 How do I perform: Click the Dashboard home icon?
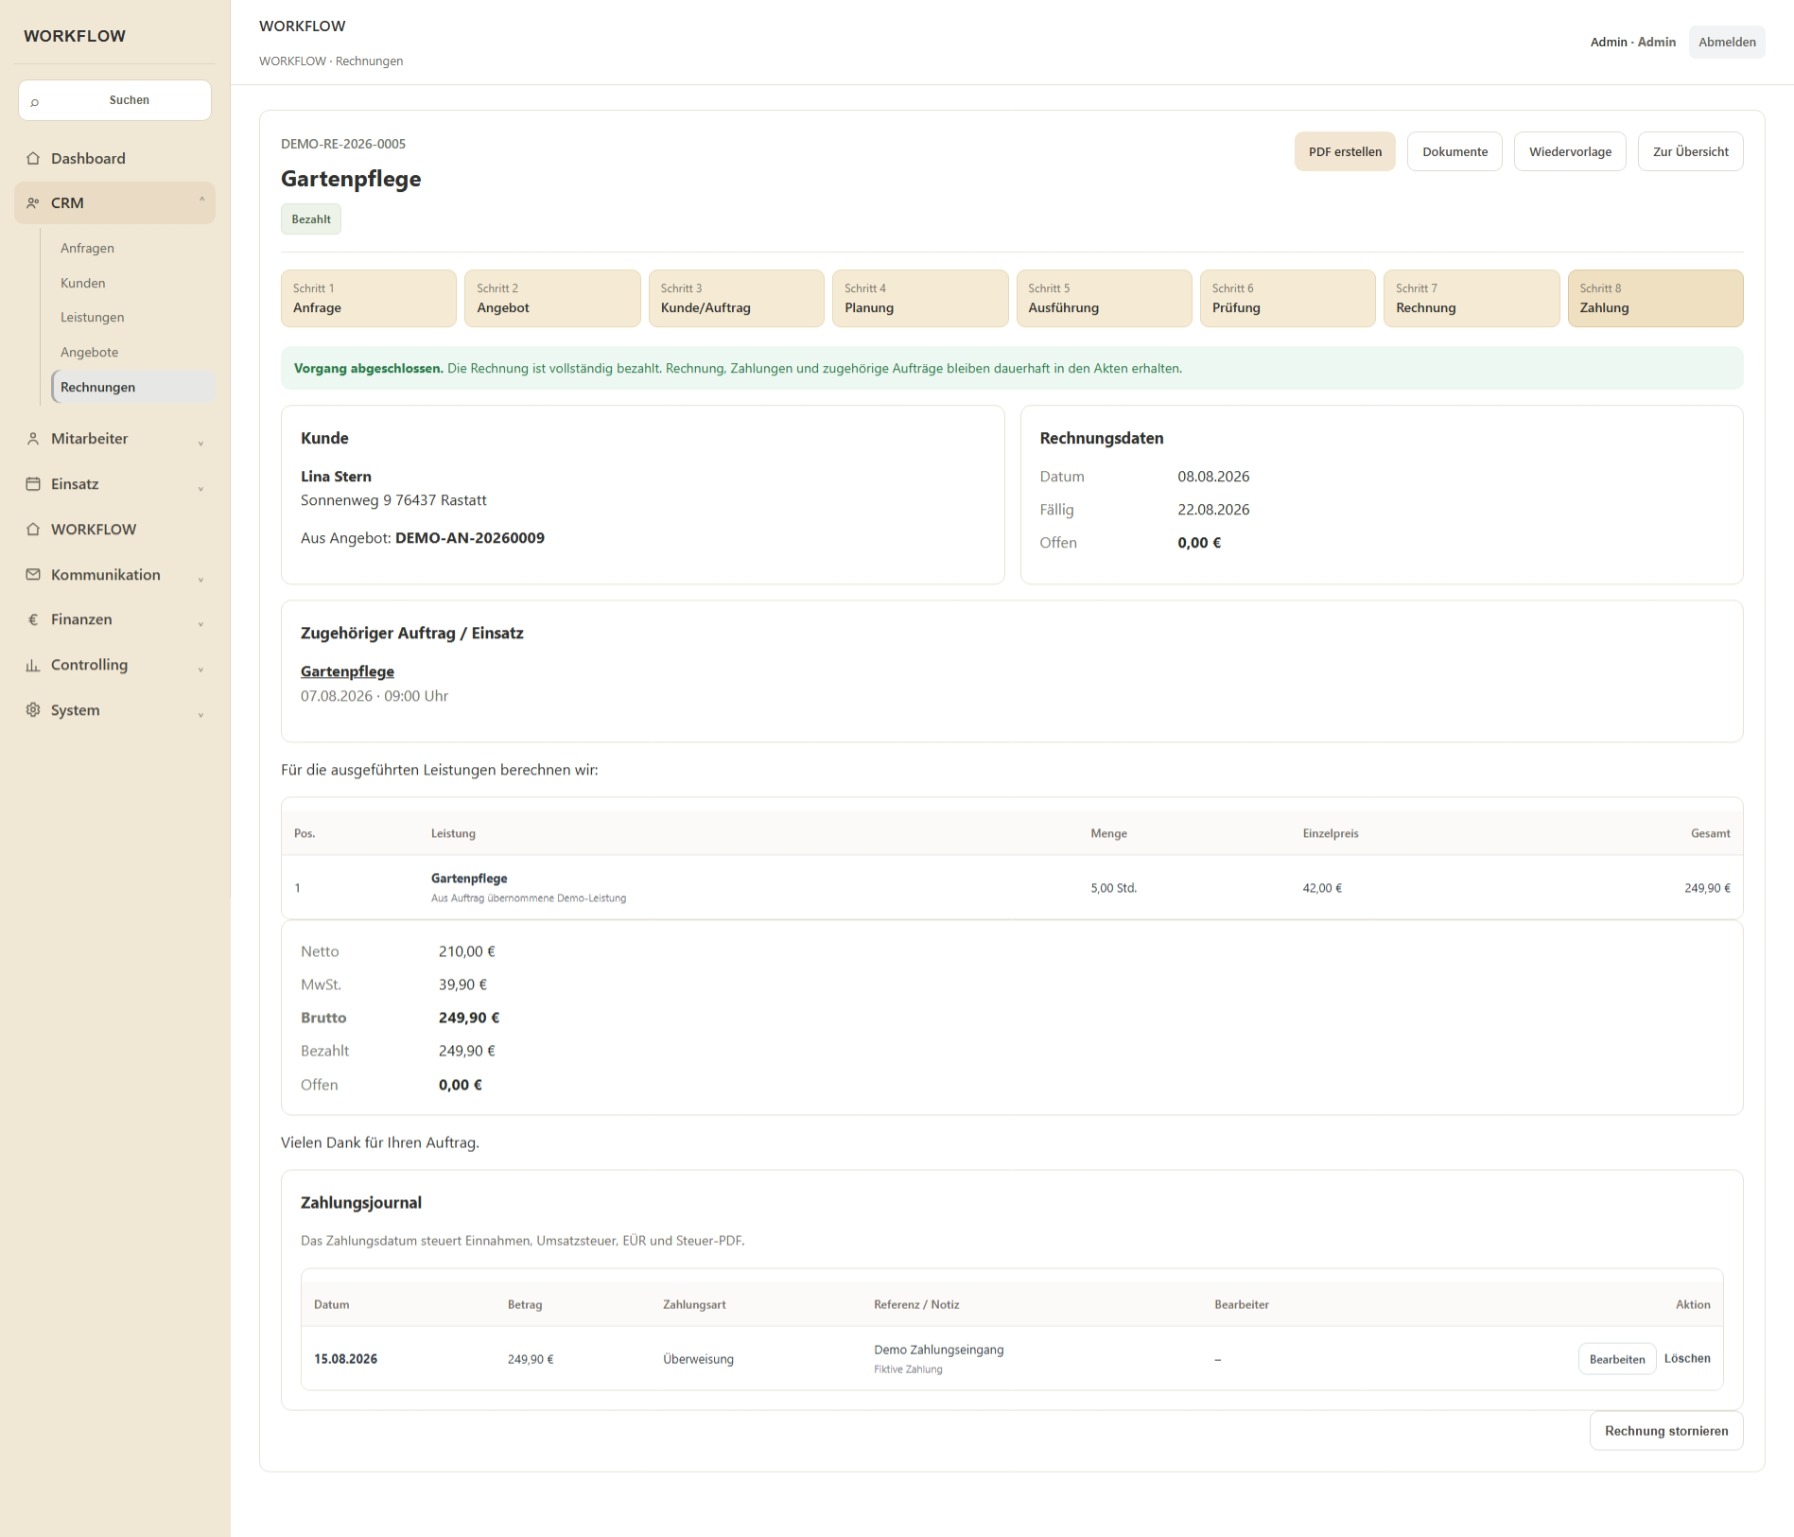pyautogui.click(x=33, y=158)
